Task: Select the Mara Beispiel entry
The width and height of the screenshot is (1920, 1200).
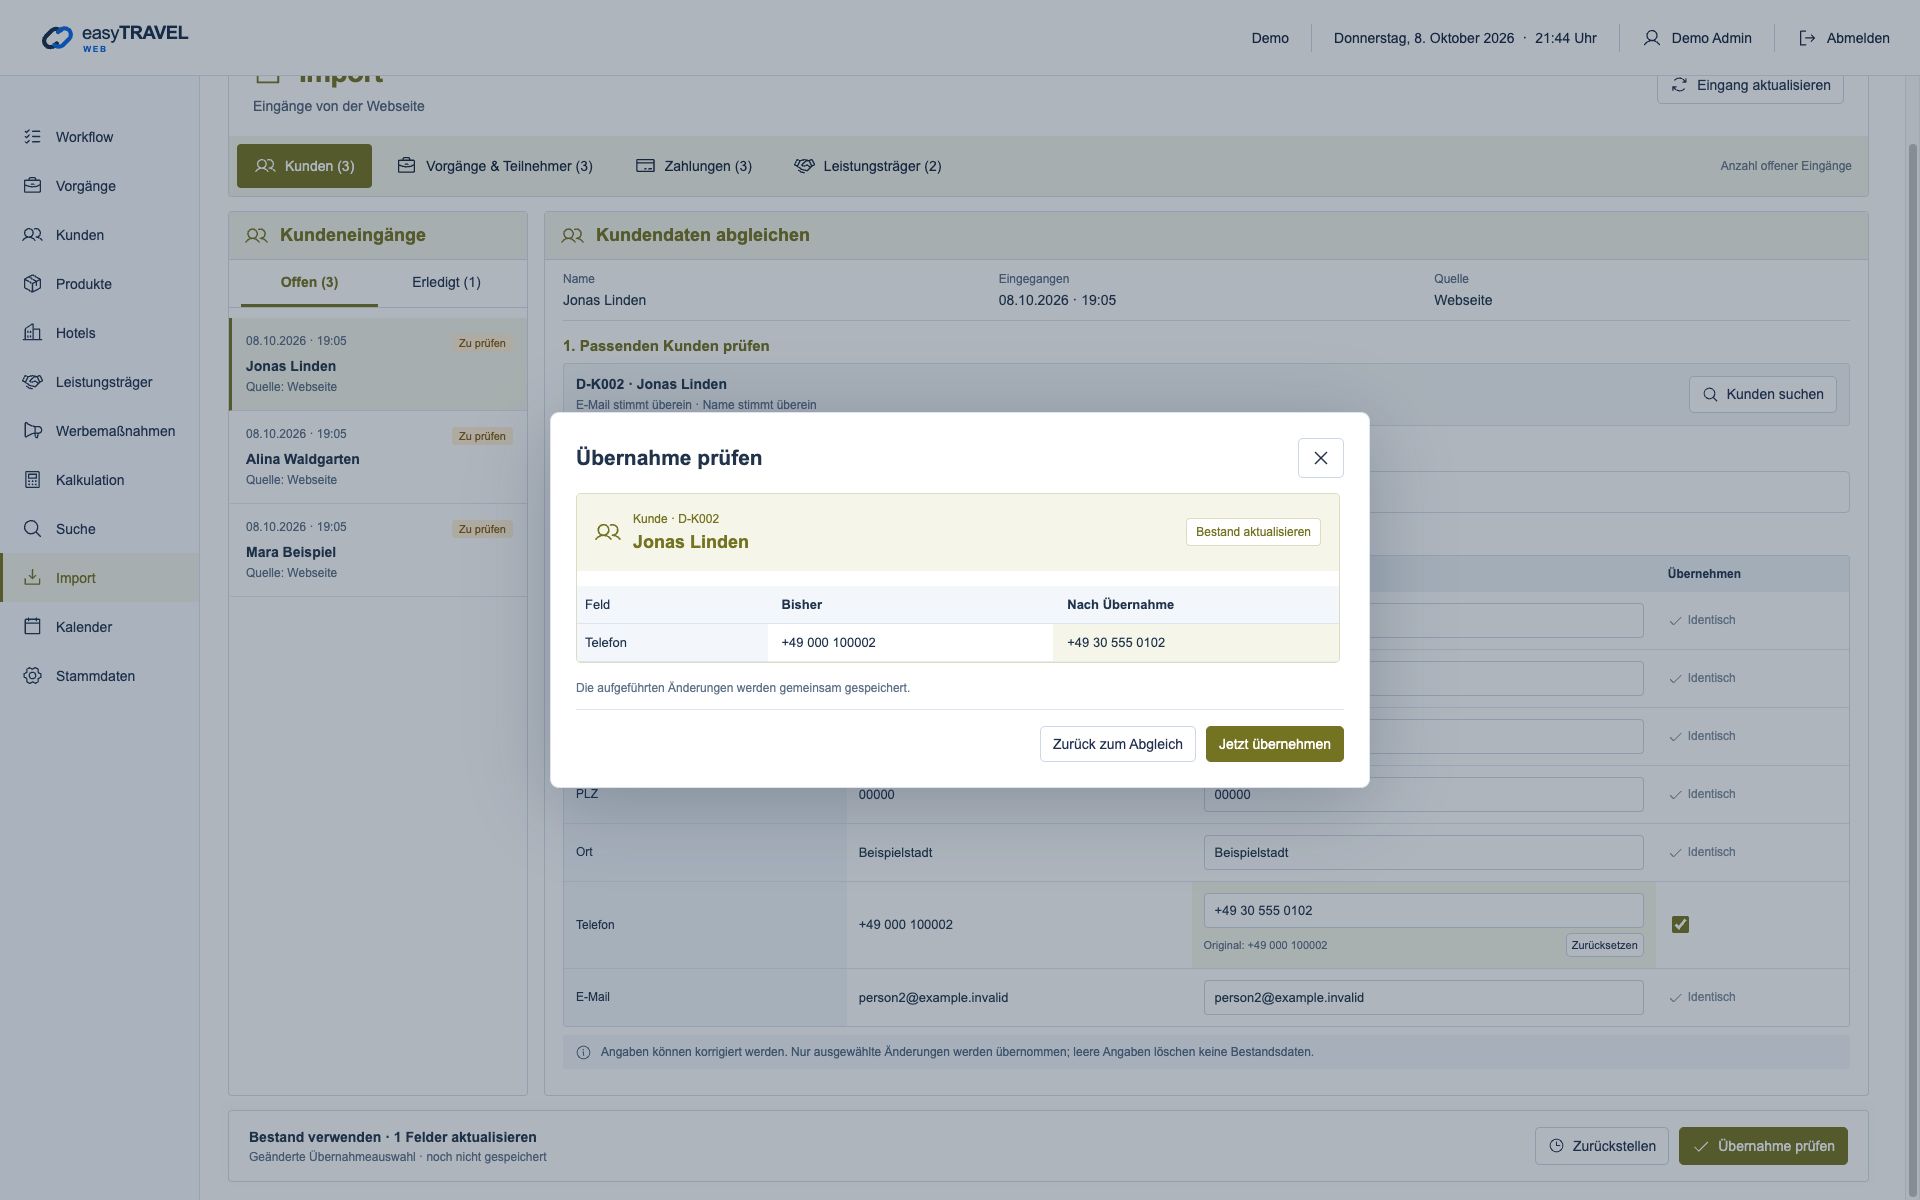Action: (378, 550)
